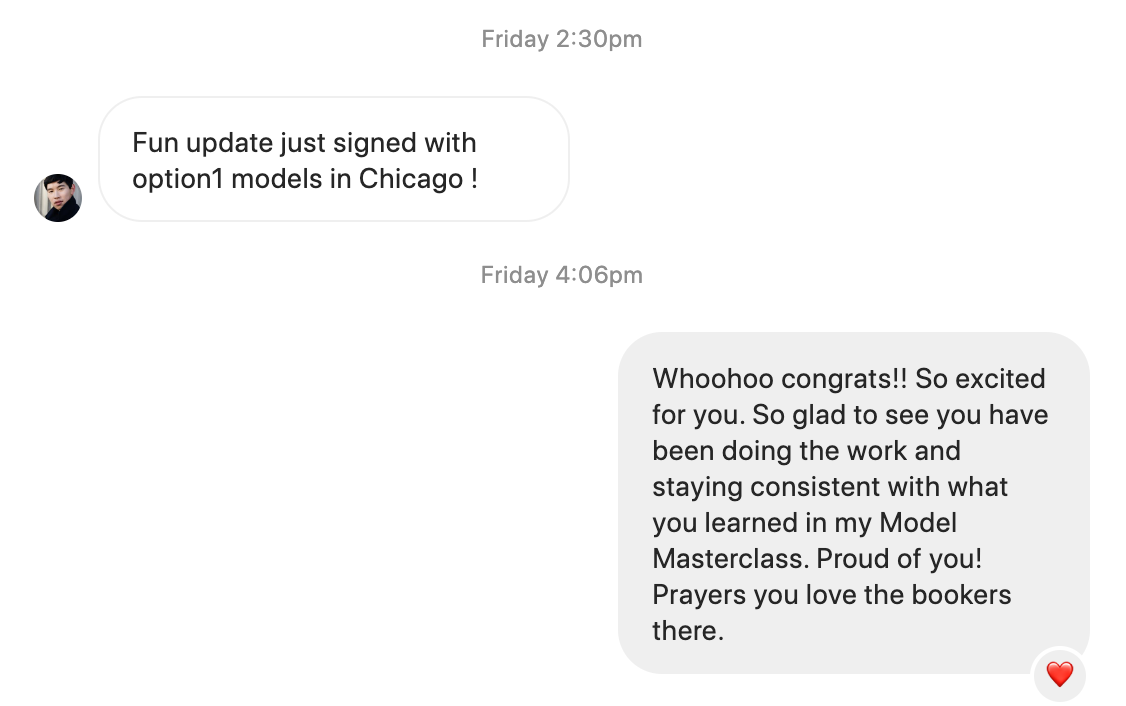Click the word 'bookers' in the reply
This screenshot has height=706, width=1126.
pos(962,594)
